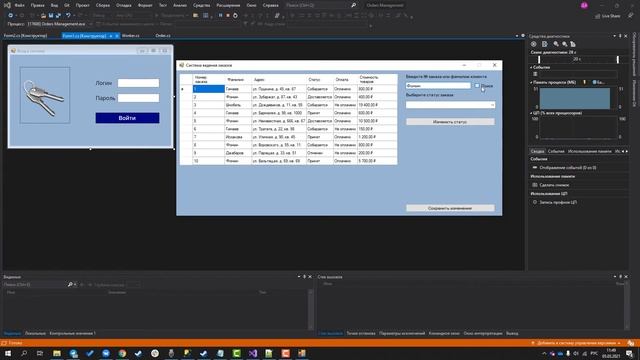
Task: Open Task View on the taskbar
Action: tap(40, 353)
